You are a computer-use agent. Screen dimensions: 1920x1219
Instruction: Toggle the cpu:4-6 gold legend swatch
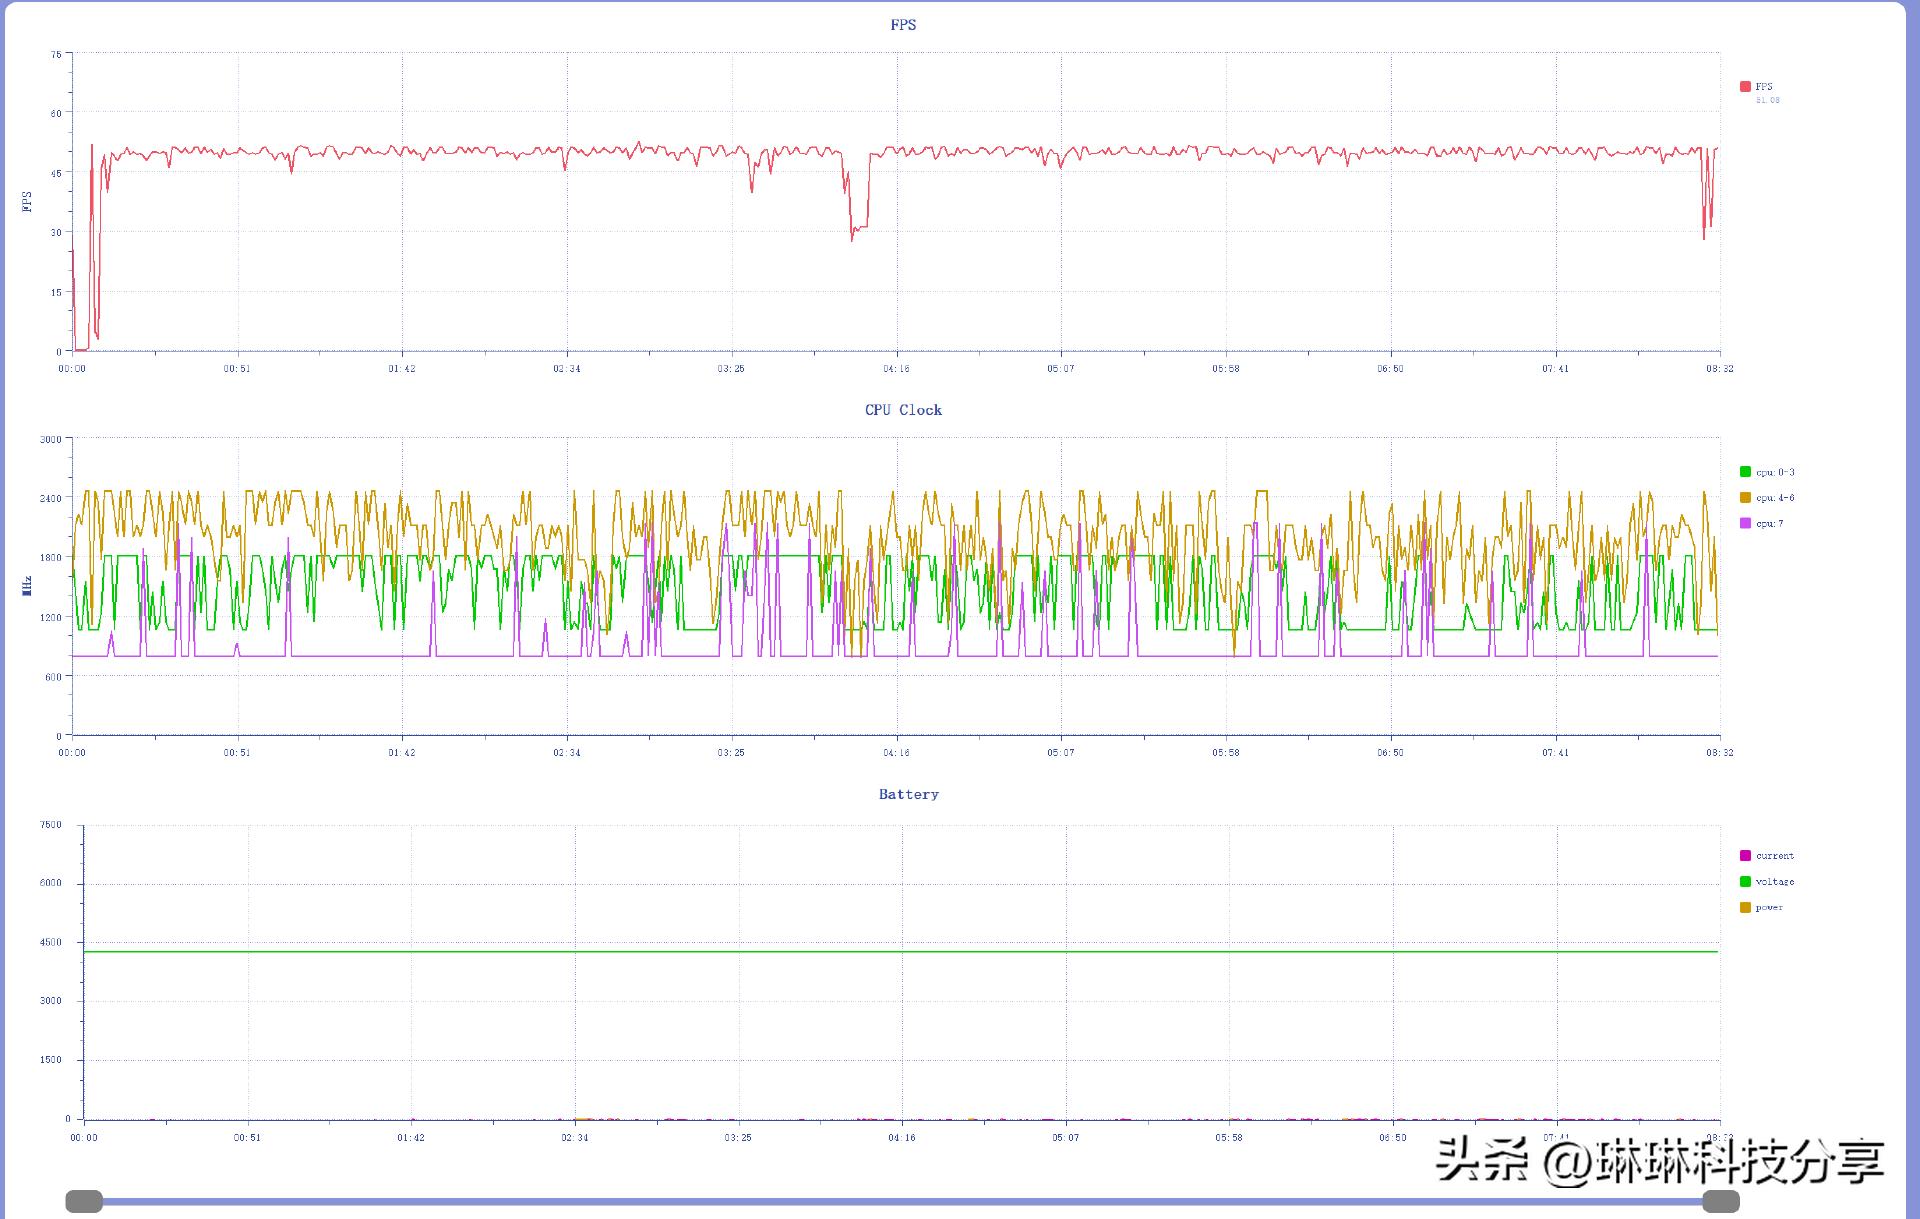1745,498
